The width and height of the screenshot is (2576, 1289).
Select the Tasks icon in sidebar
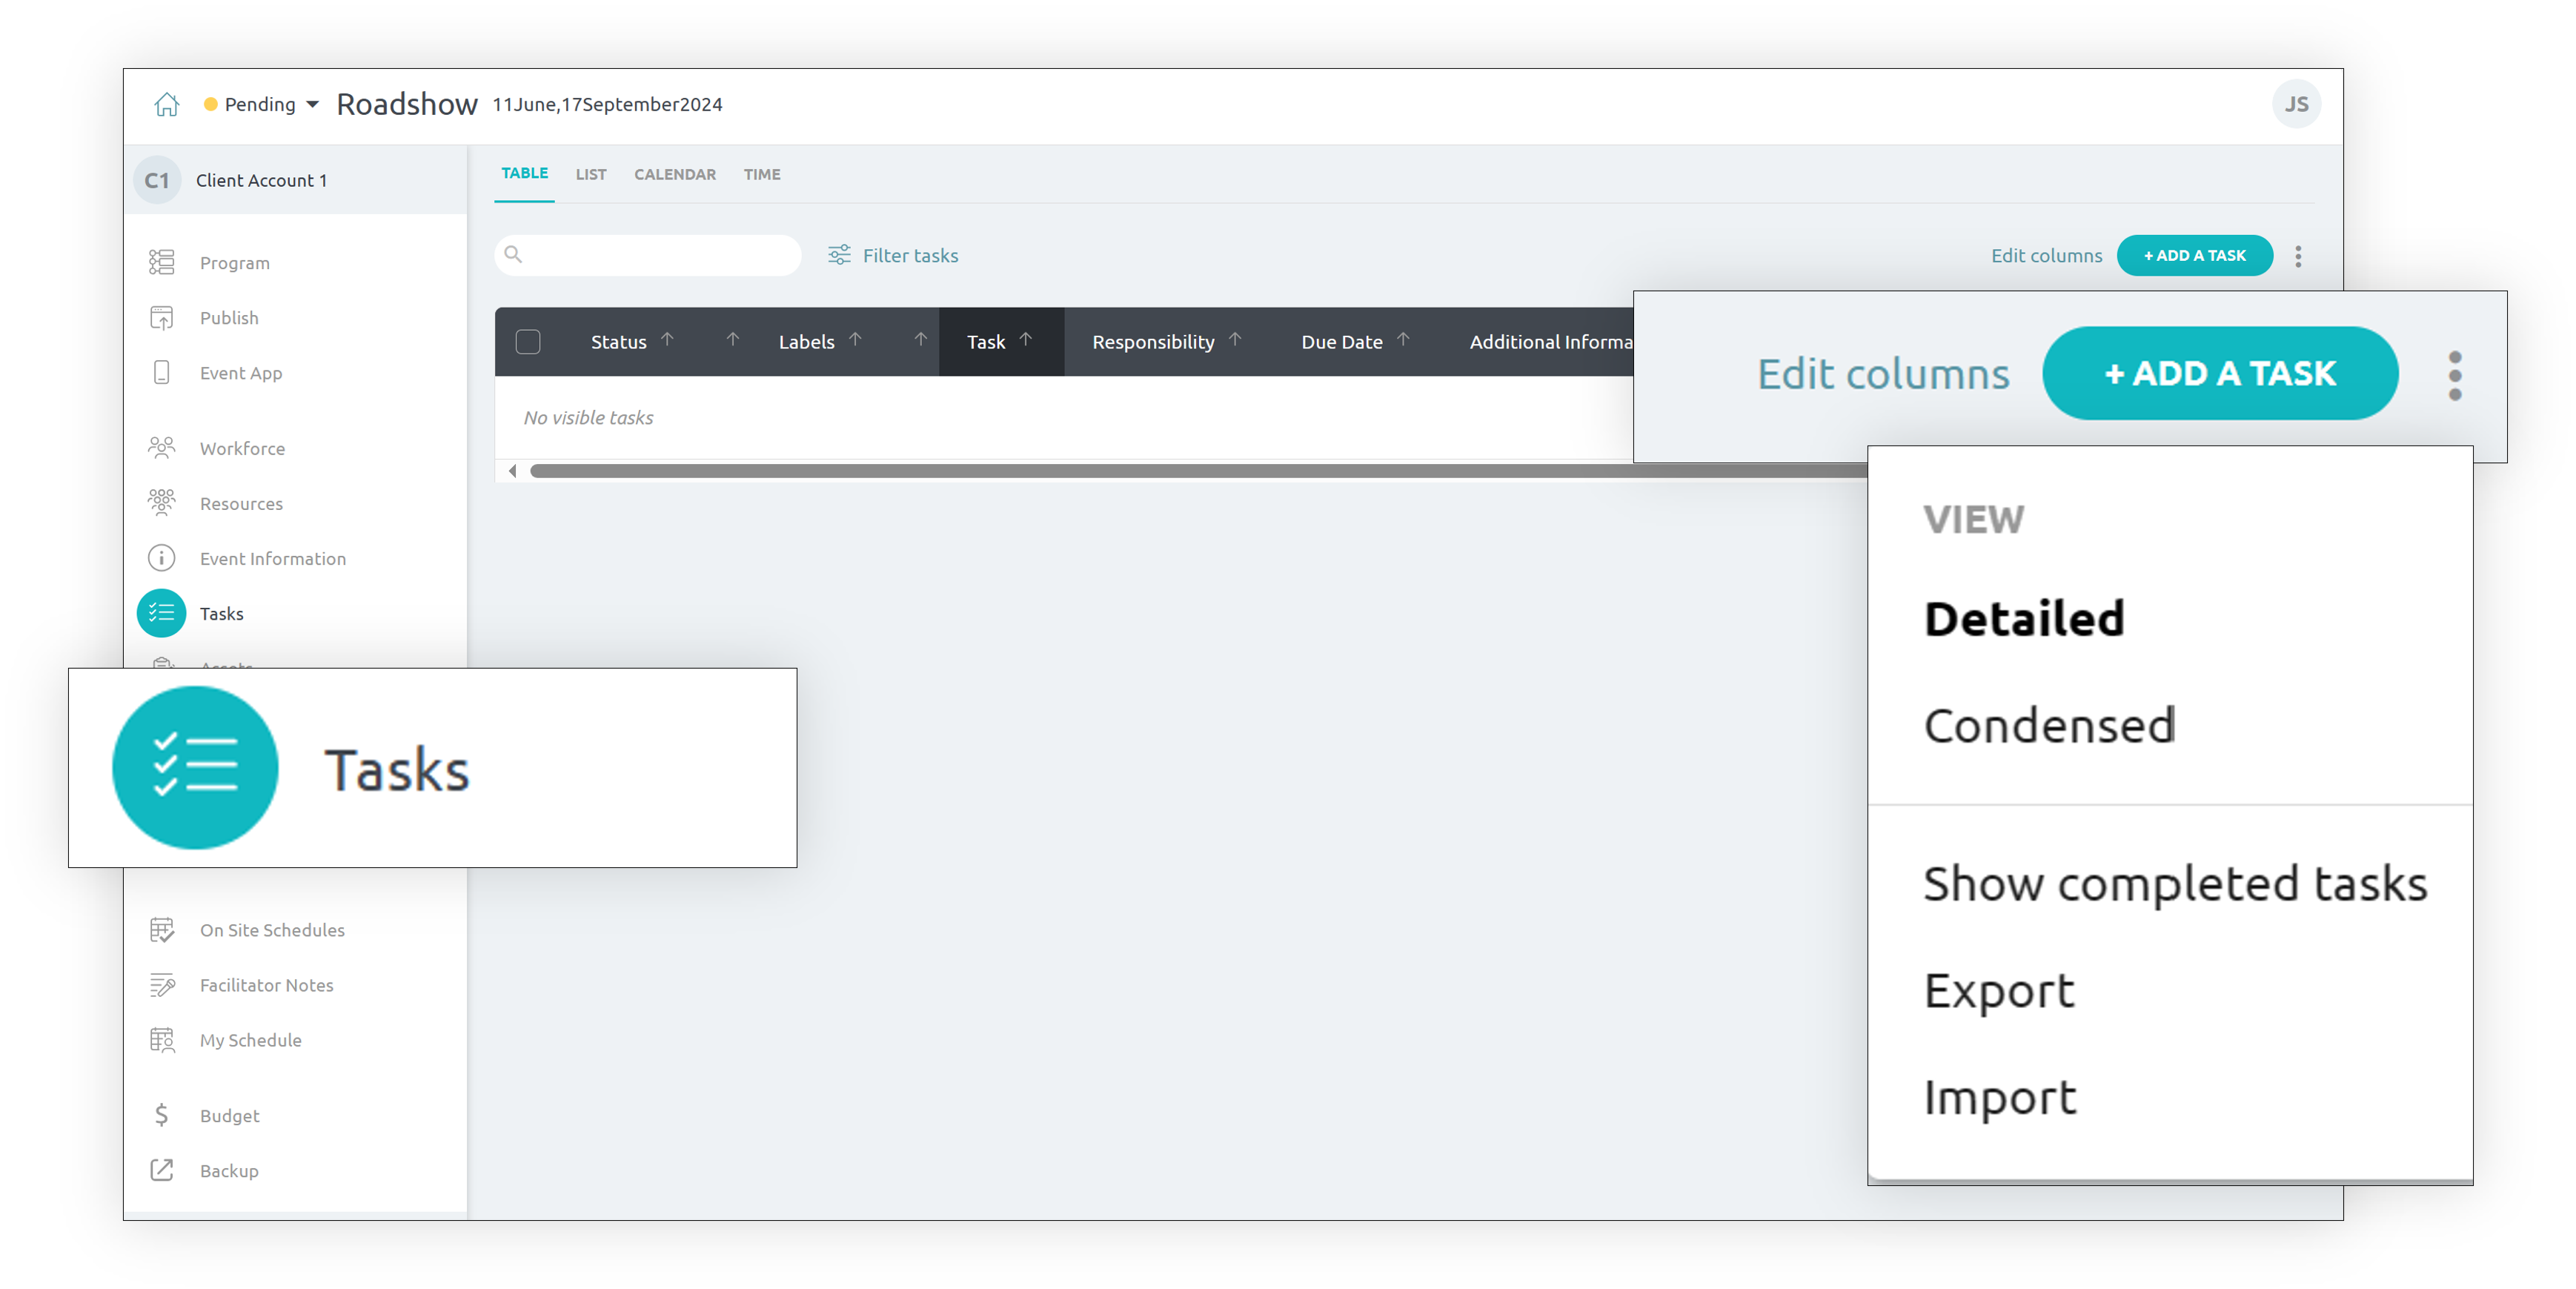[161, 614]
